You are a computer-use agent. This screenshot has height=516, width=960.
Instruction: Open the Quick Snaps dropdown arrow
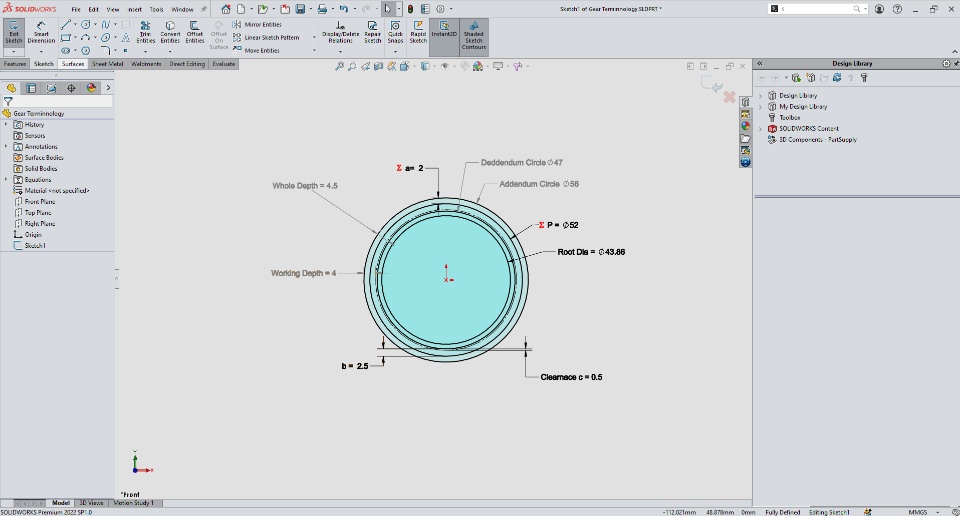coord(396,51)
